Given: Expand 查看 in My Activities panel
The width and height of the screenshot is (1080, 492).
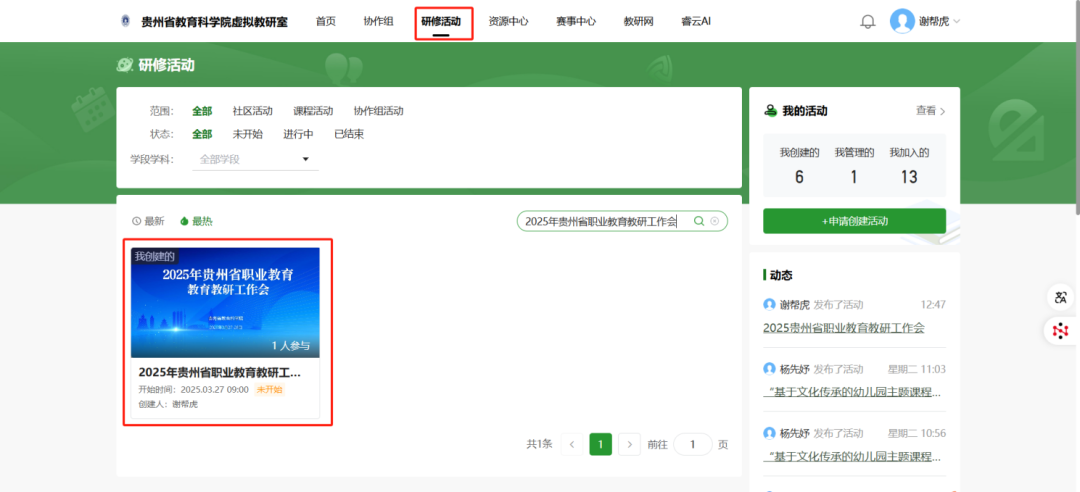Looking at the screenshot, I should coord(930,111).
